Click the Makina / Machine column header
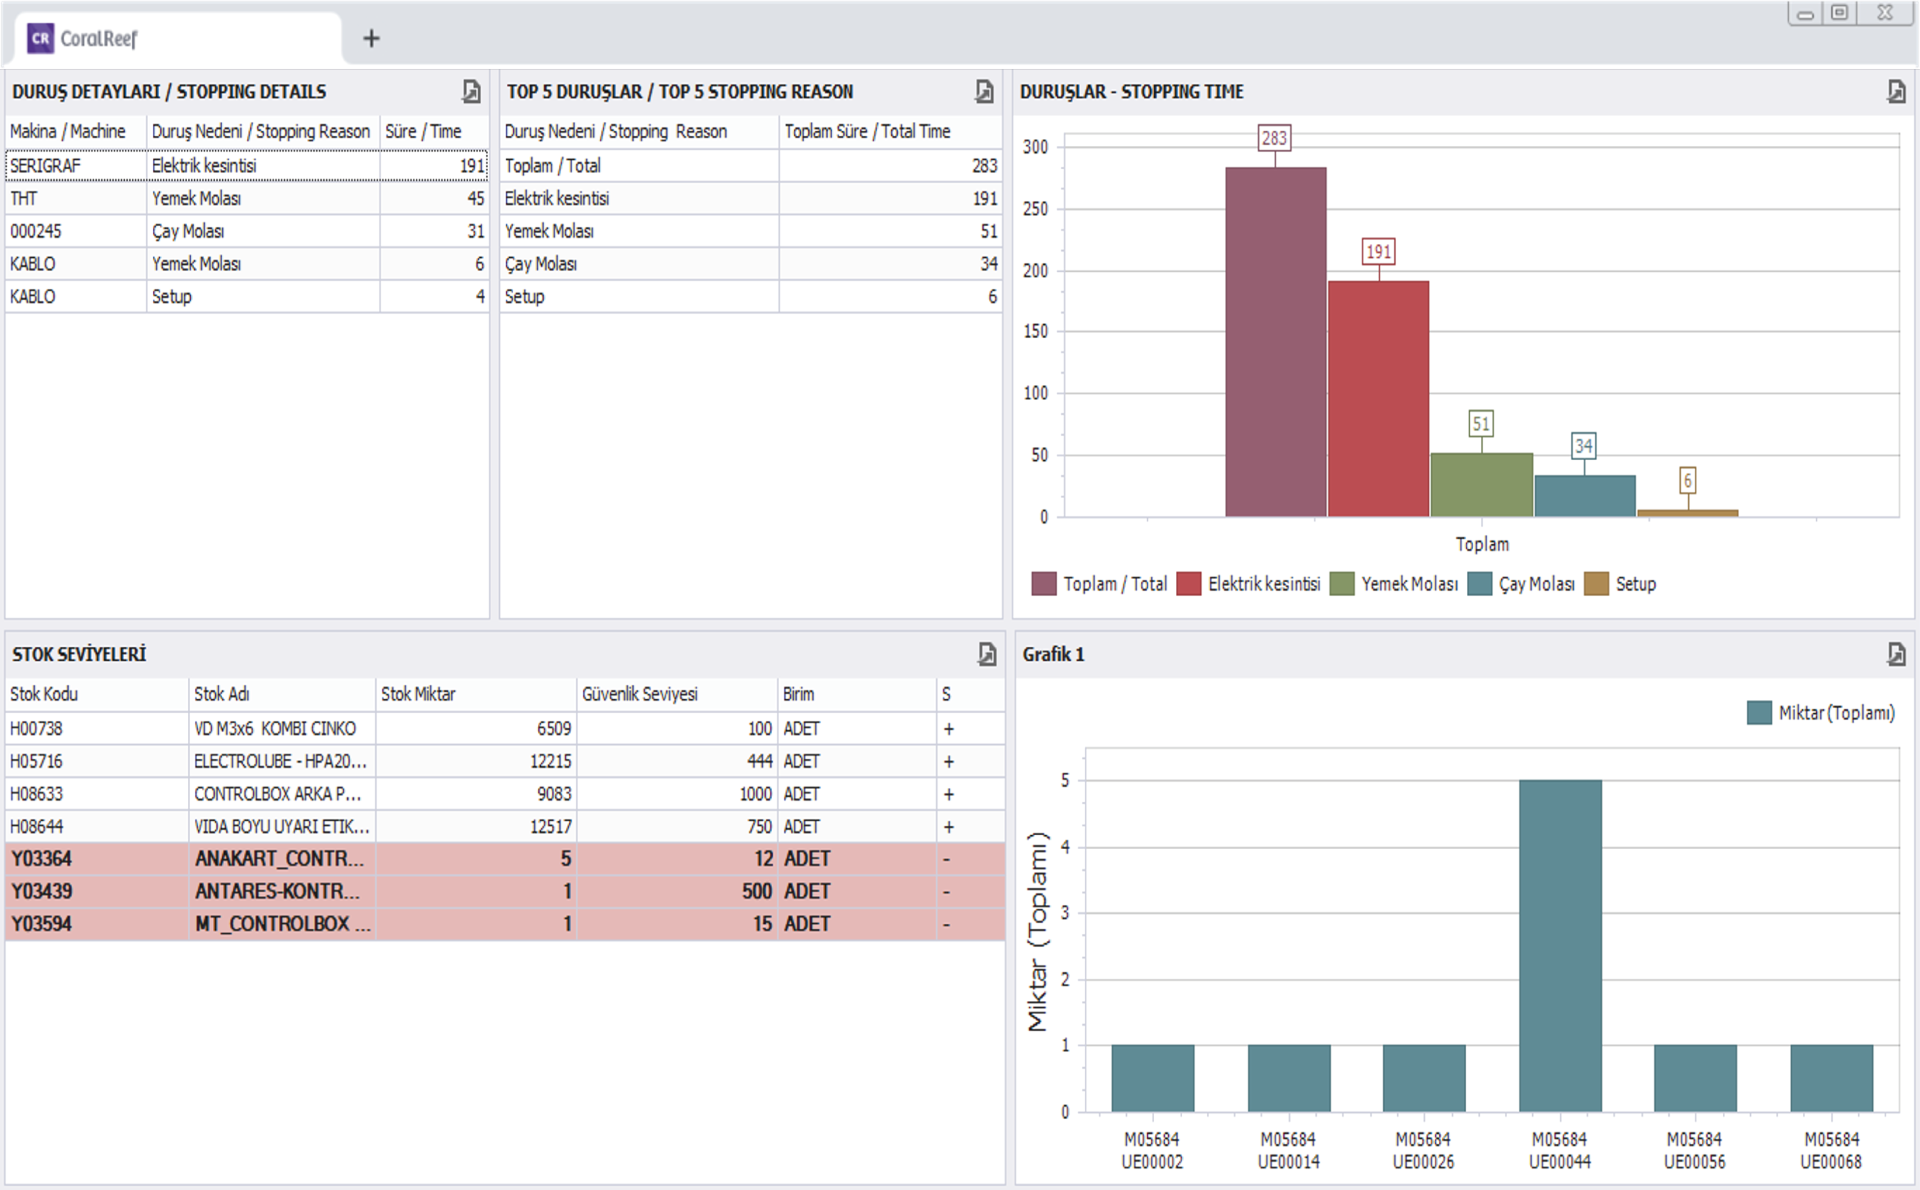 tap(68, 131)
